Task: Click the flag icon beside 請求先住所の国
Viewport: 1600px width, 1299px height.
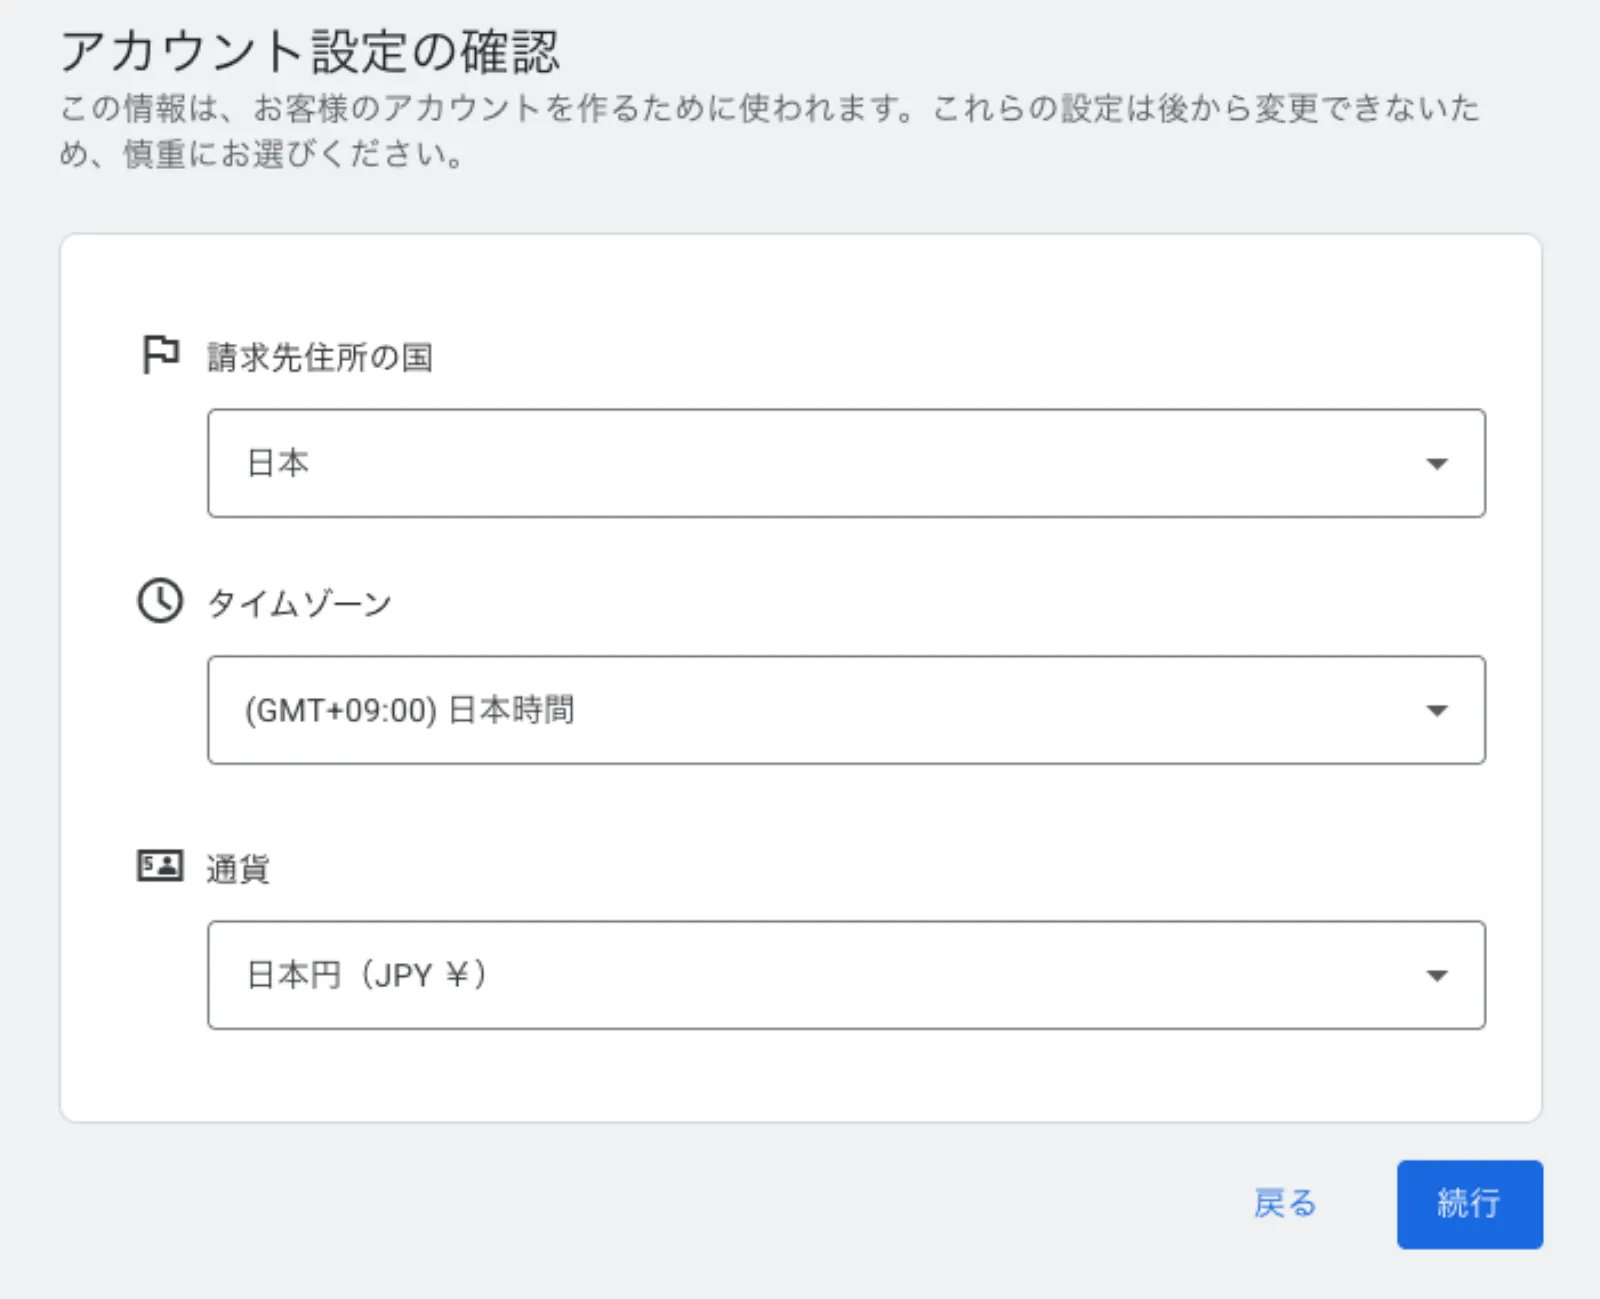Action: tap(160, 355)
